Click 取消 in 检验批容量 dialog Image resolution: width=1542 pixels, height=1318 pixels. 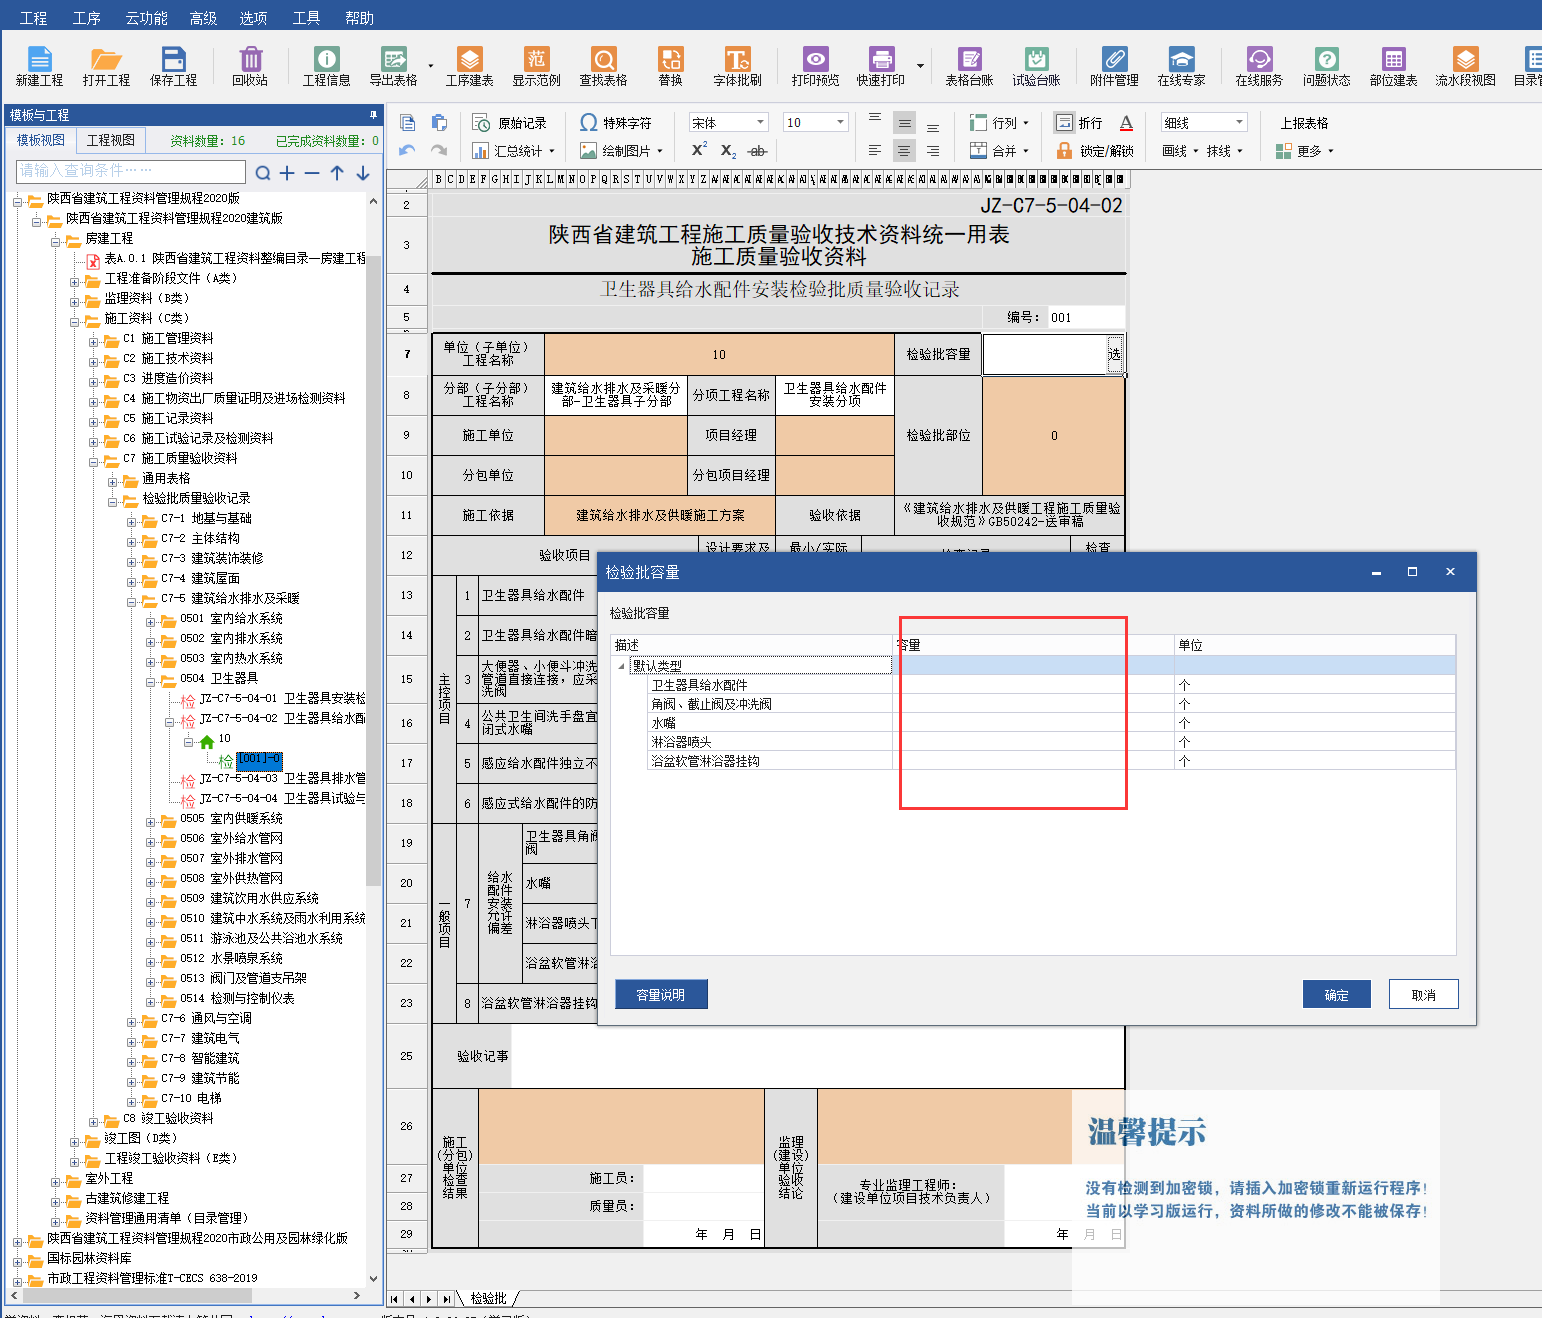pyautogui.click(x=1423, y=995)
